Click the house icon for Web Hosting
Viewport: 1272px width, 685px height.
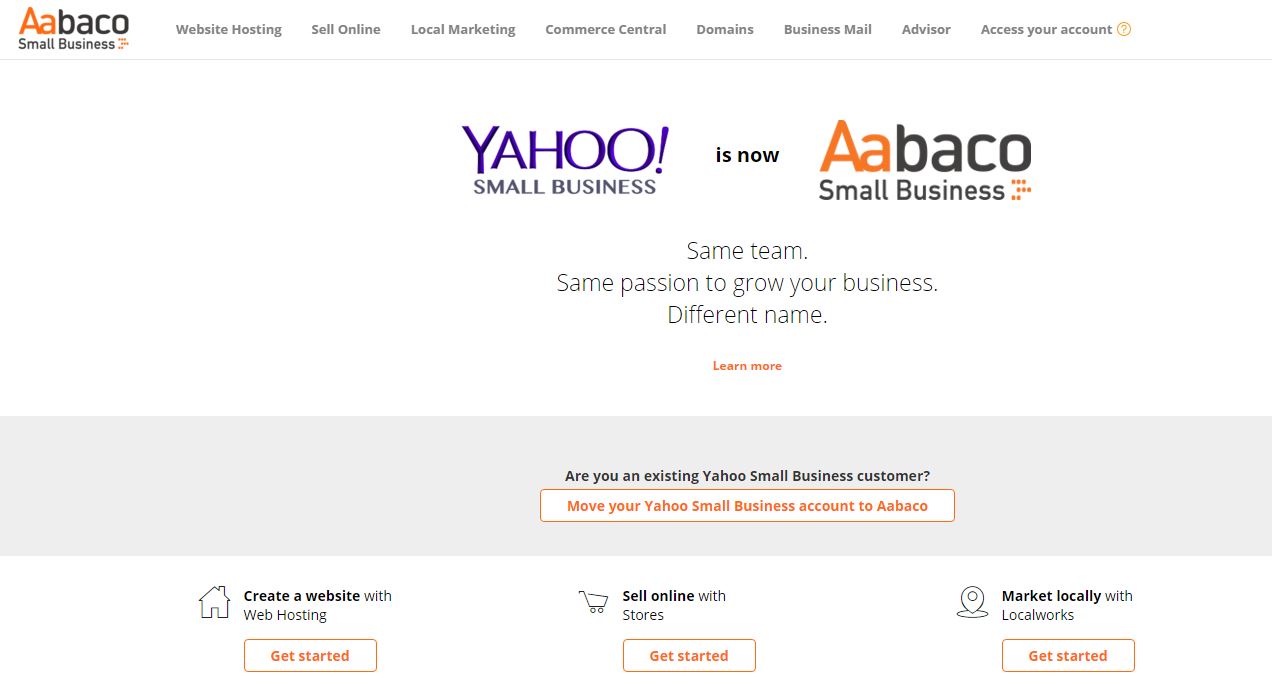click(214, 602)
